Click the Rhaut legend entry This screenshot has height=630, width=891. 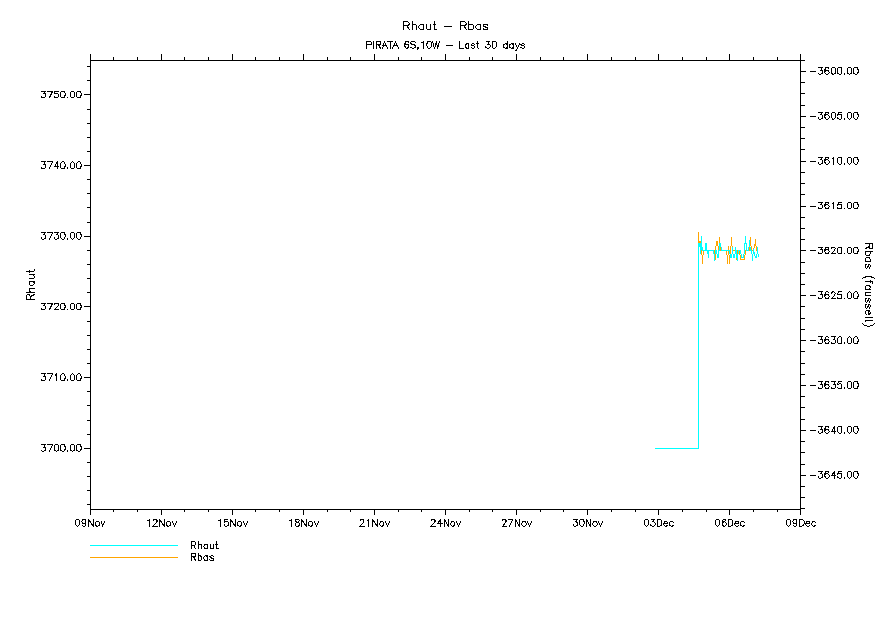[x=204, y=546]
